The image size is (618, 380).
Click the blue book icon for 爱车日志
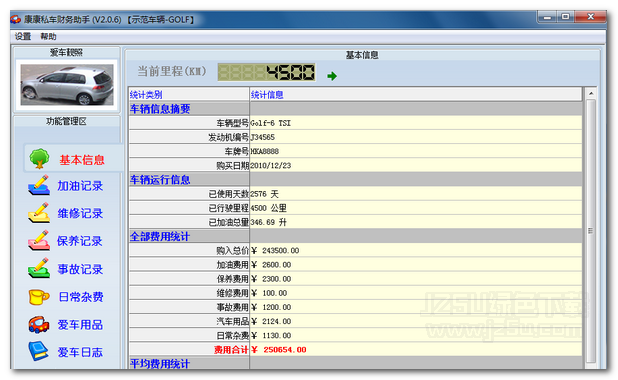tap(39, 351)
